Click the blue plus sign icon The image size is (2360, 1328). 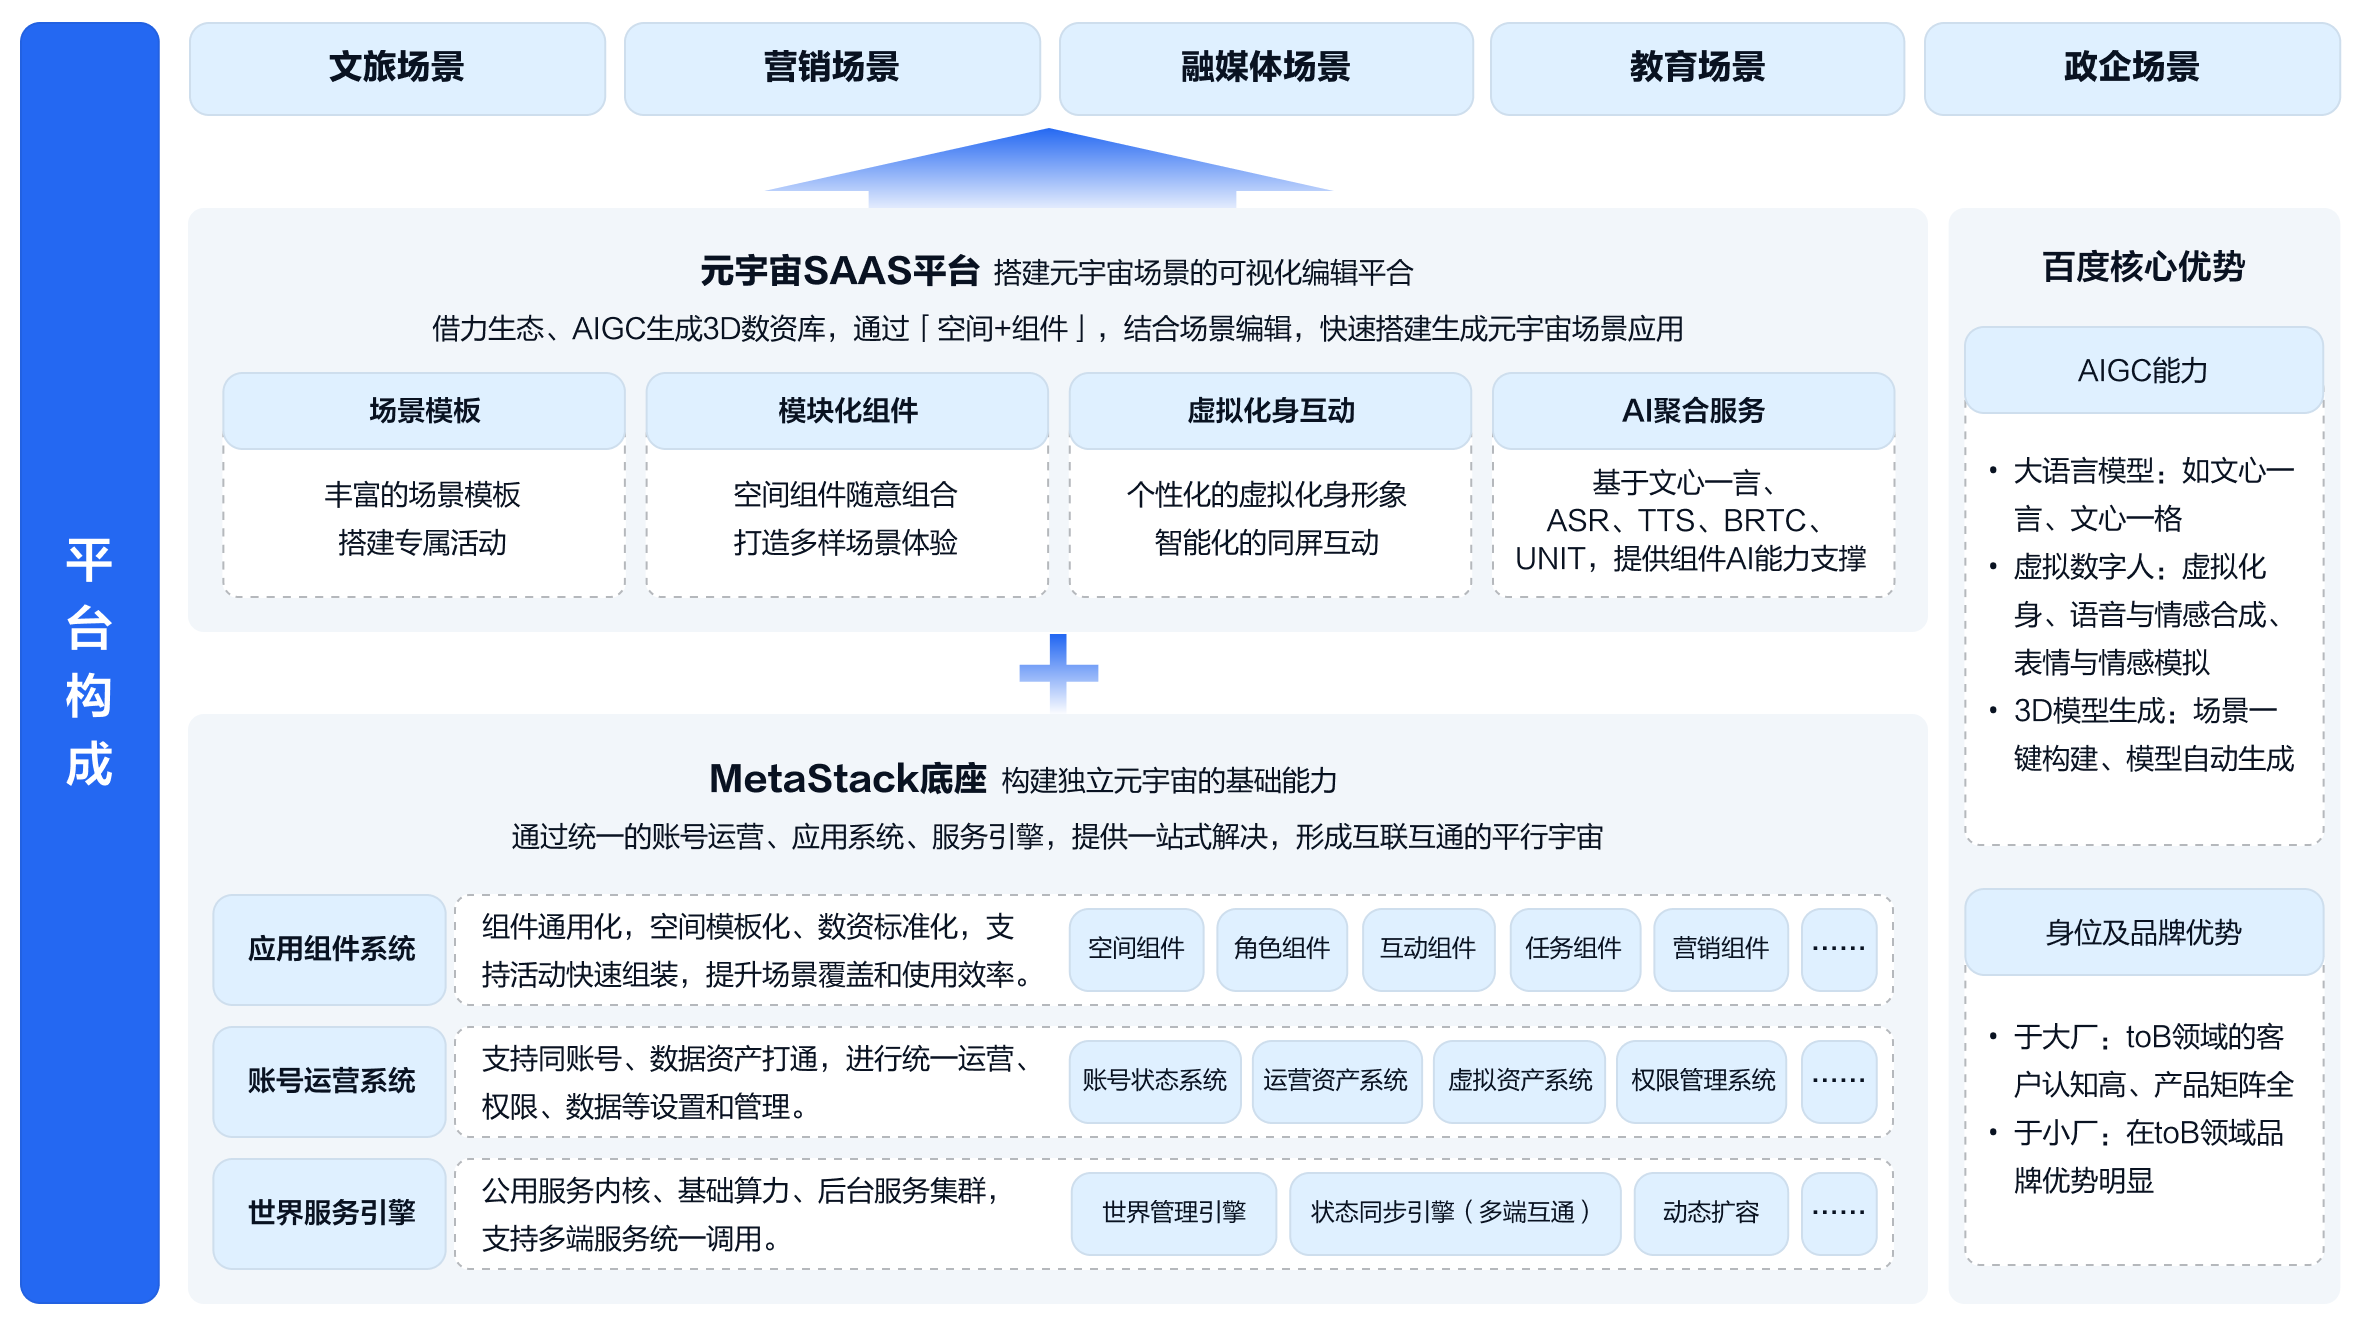coord(1058,672)
